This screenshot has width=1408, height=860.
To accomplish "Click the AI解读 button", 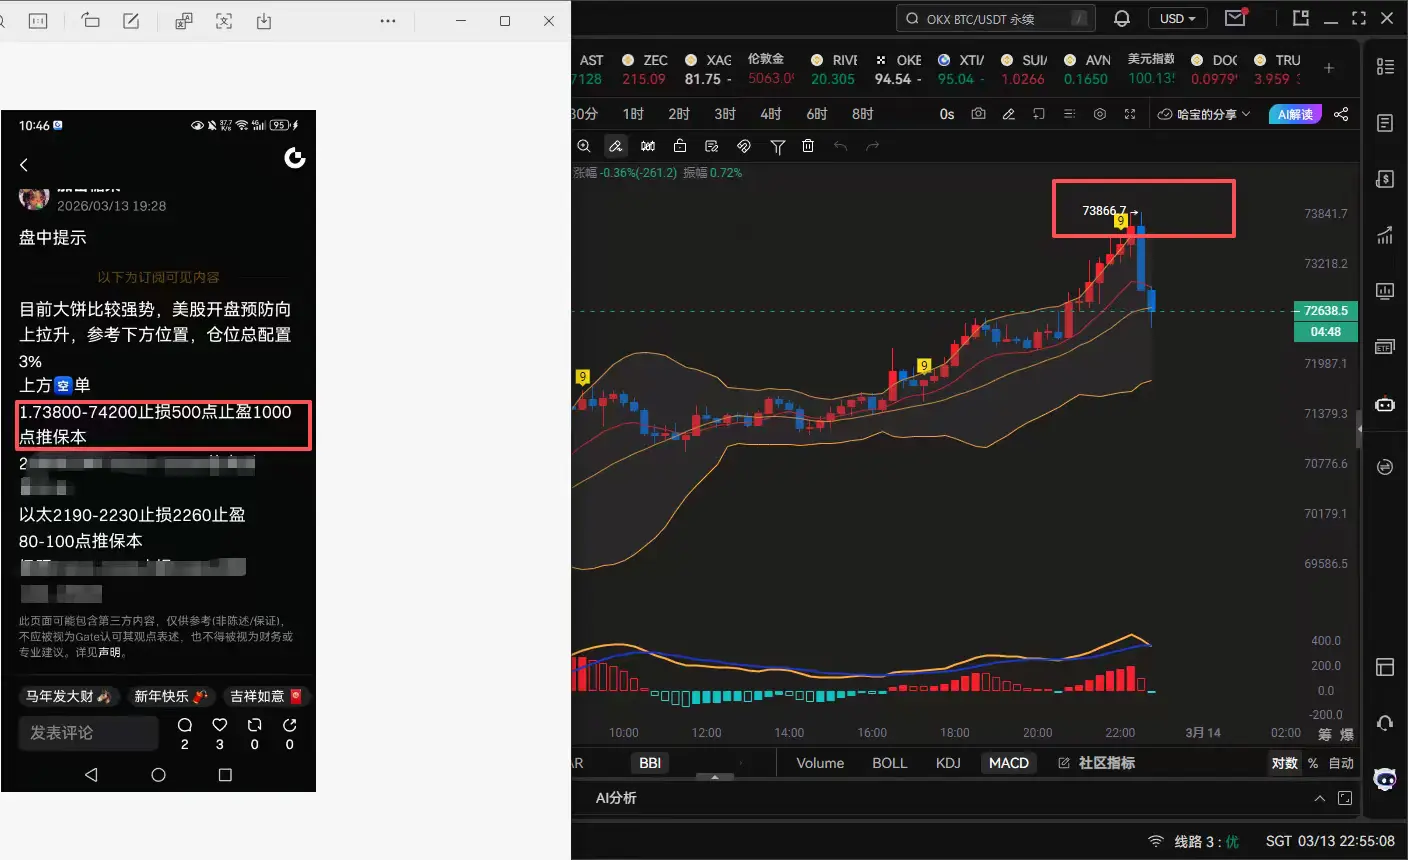I will tap(1295, 114).
